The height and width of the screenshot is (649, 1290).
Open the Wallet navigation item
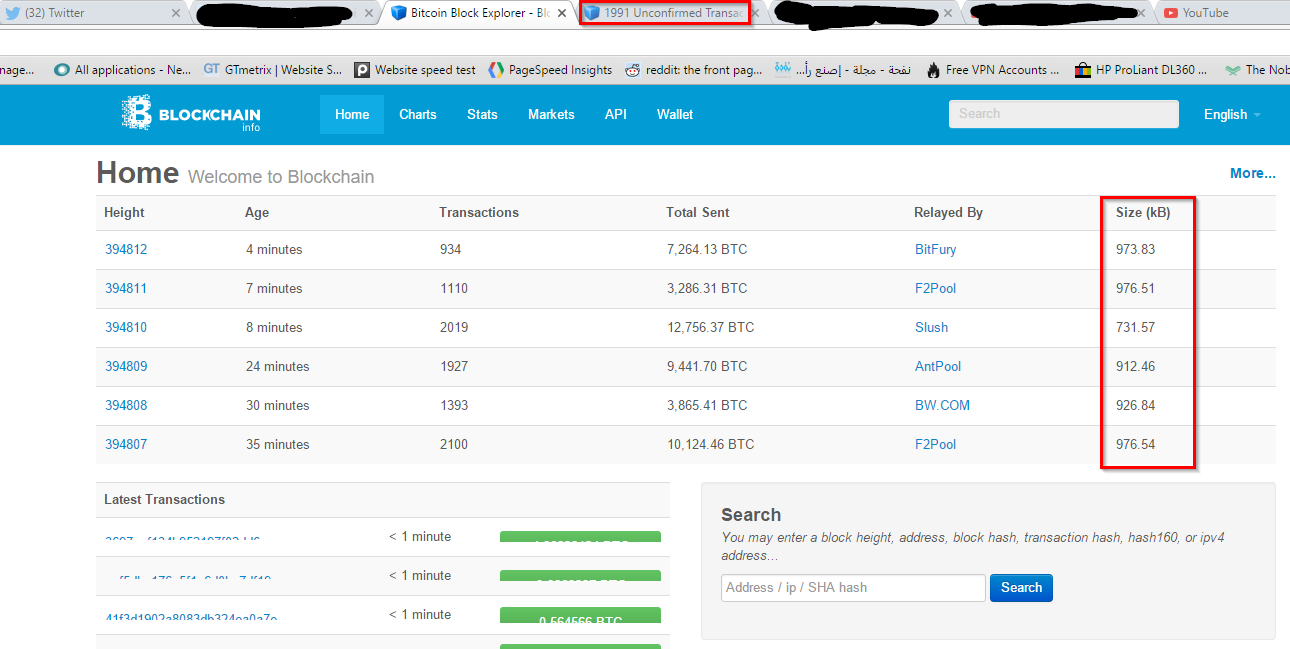(675, 114)
